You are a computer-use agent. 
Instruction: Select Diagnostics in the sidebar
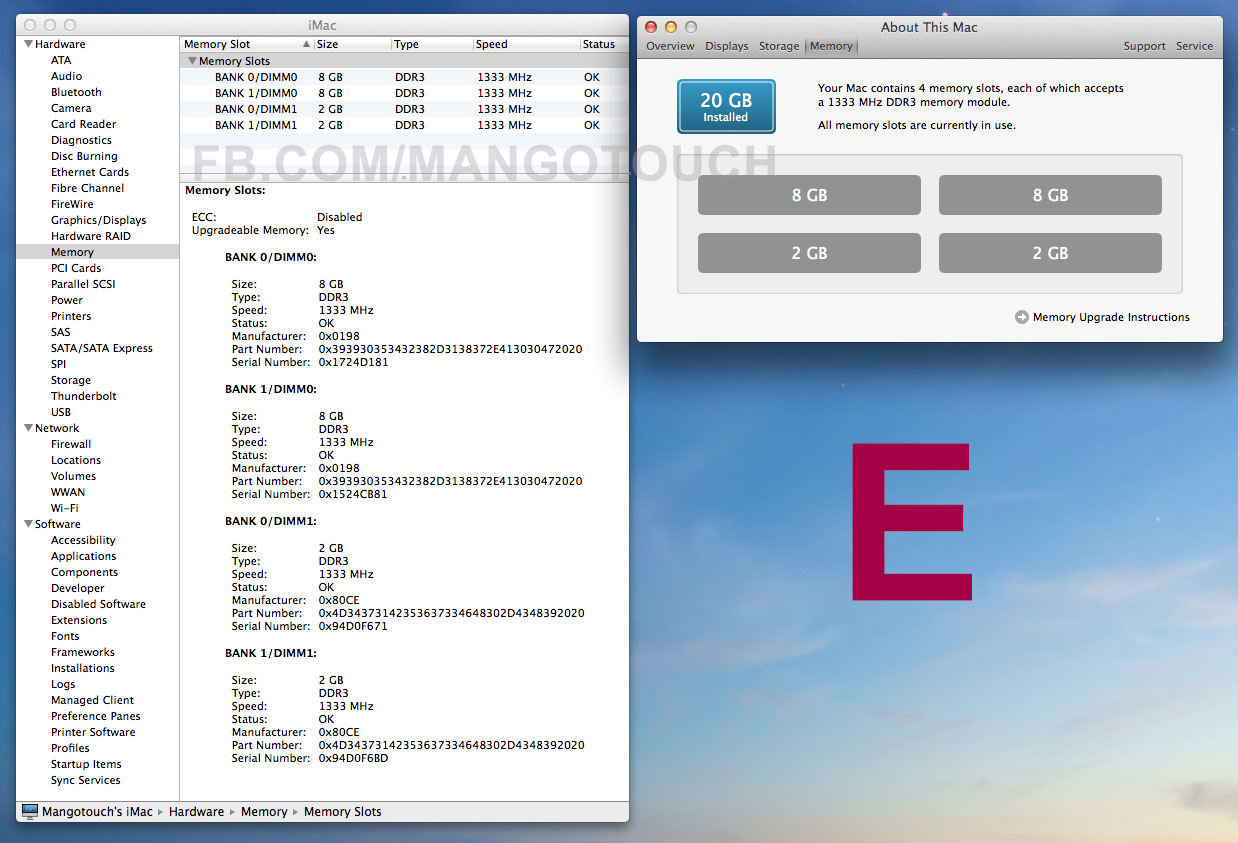pos(81,140)
